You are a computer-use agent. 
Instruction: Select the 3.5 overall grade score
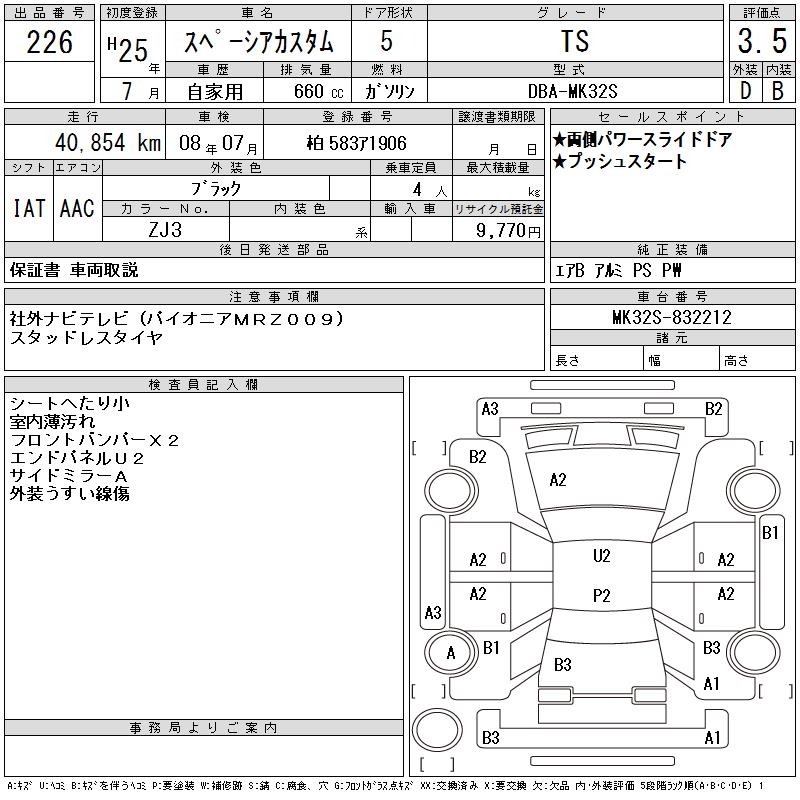tap(762, 41)
